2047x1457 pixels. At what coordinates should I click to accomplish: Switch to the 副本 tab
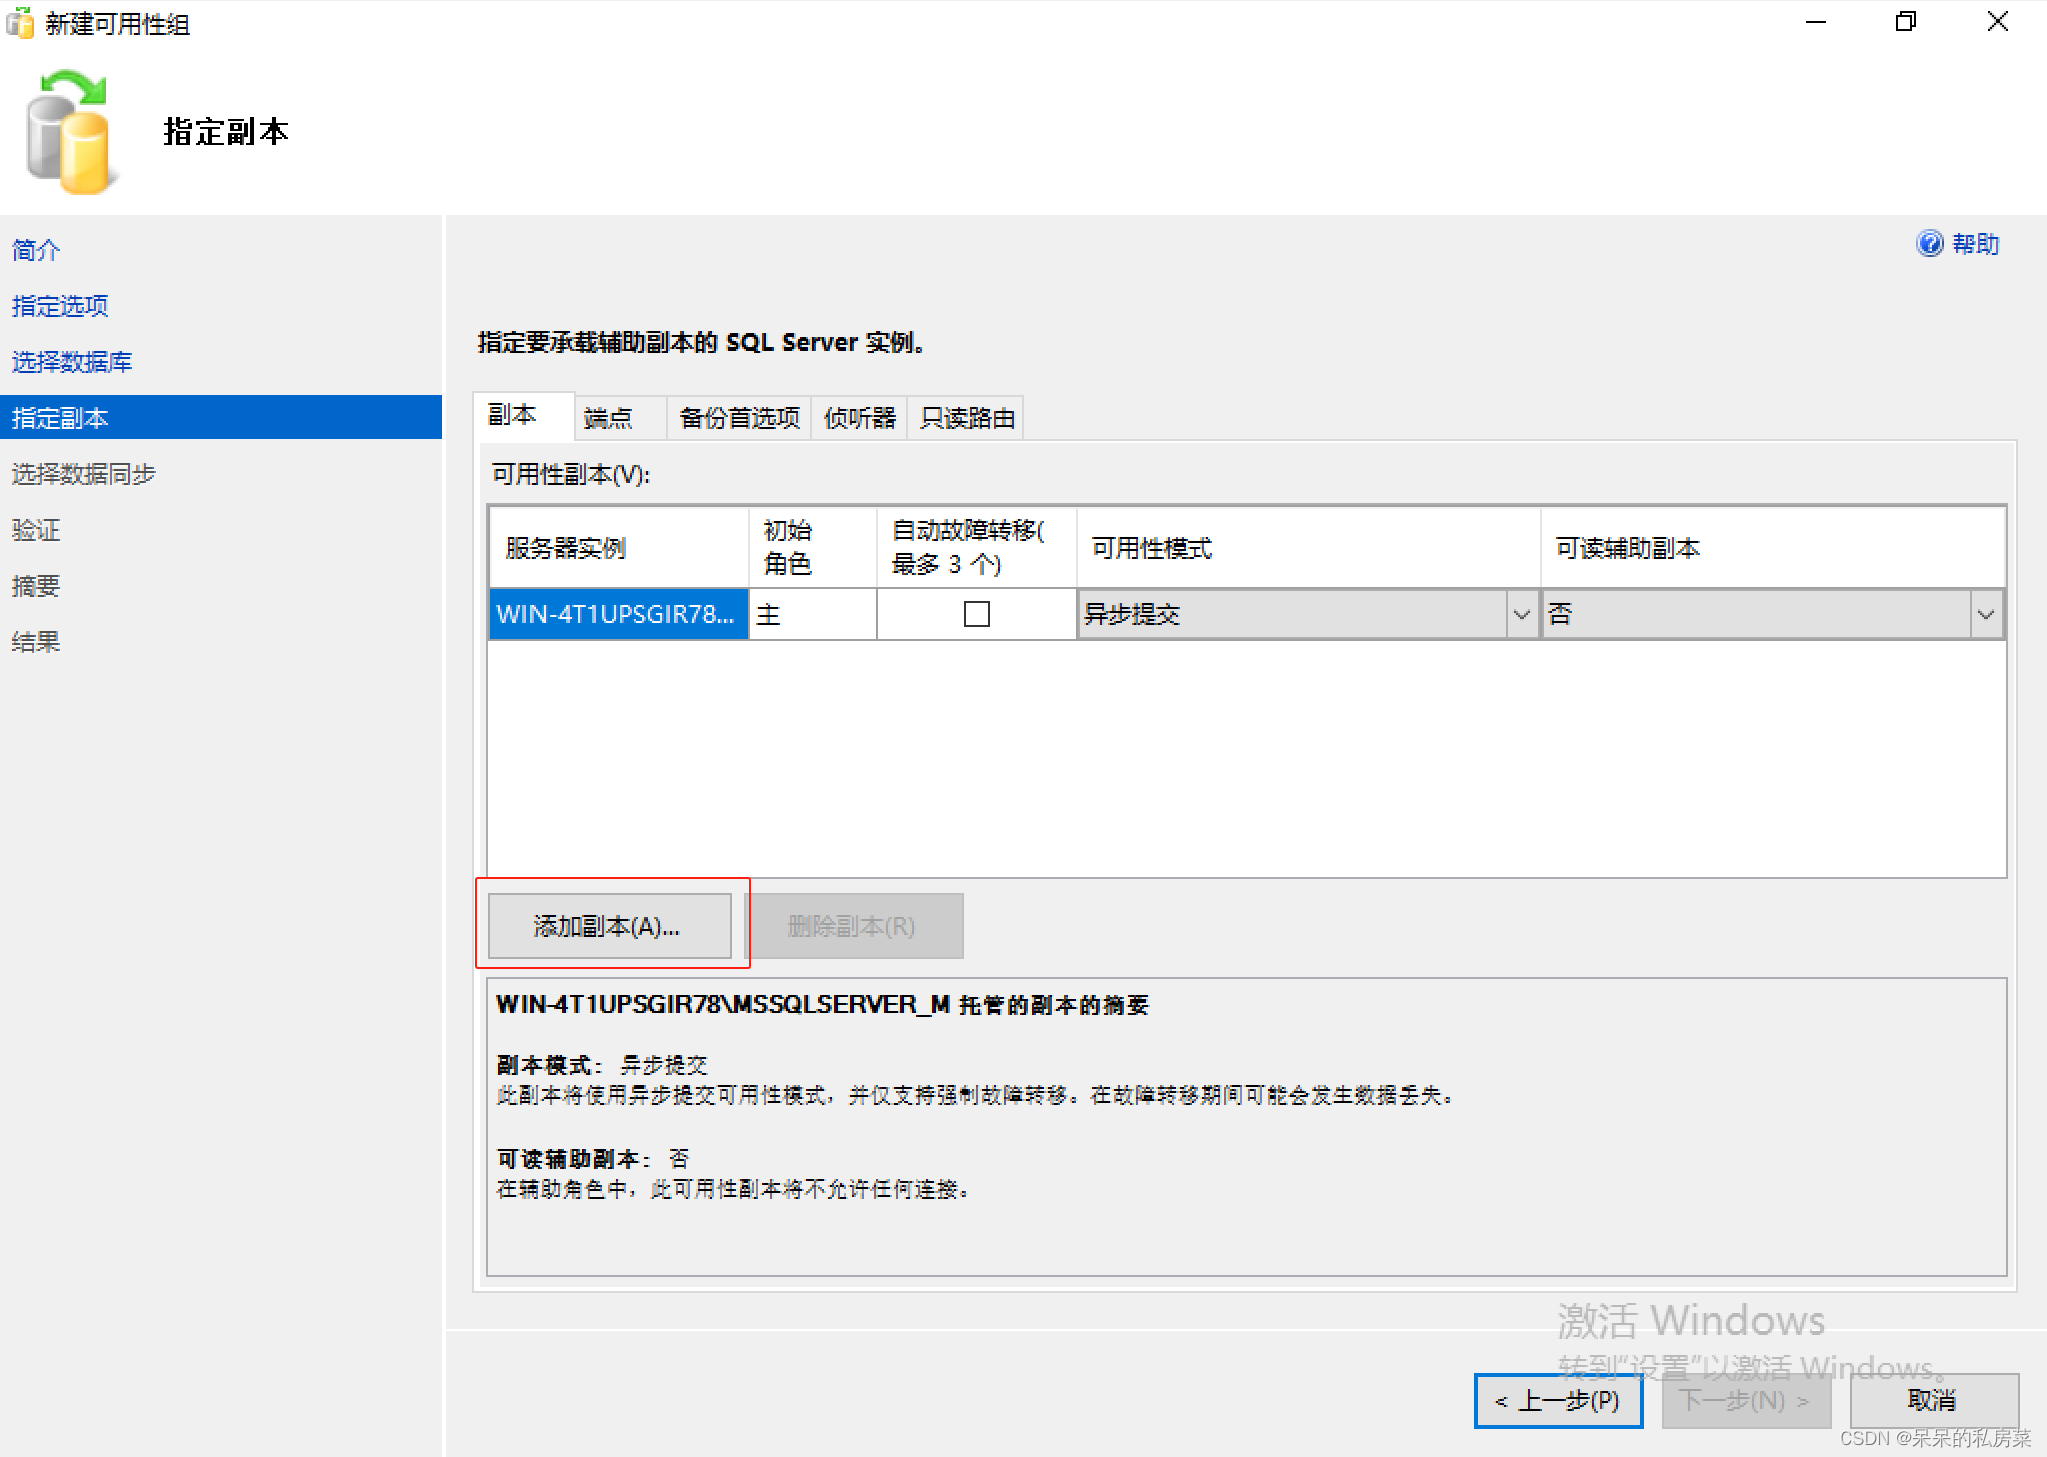[523, 415]
